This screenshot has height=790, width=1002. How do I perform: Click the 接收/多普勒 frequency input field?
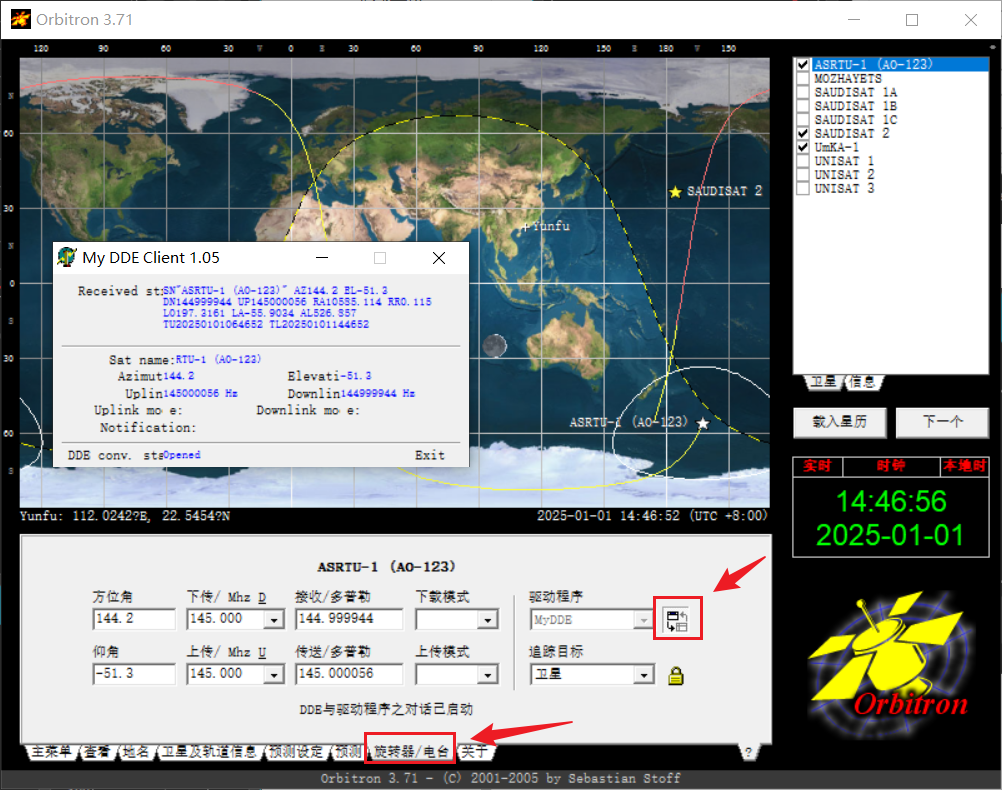click(348, 620)
